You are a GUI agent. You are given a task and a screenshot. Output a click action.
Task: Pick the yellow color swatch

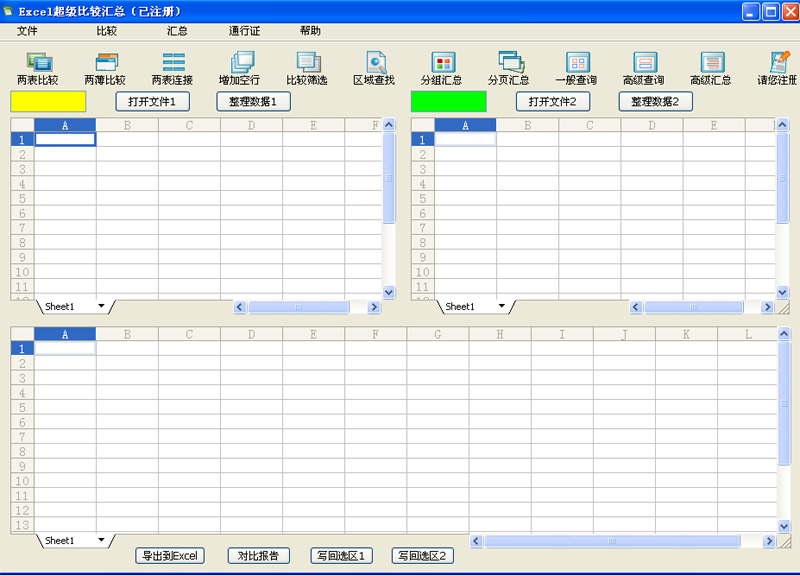pos(48,102)
